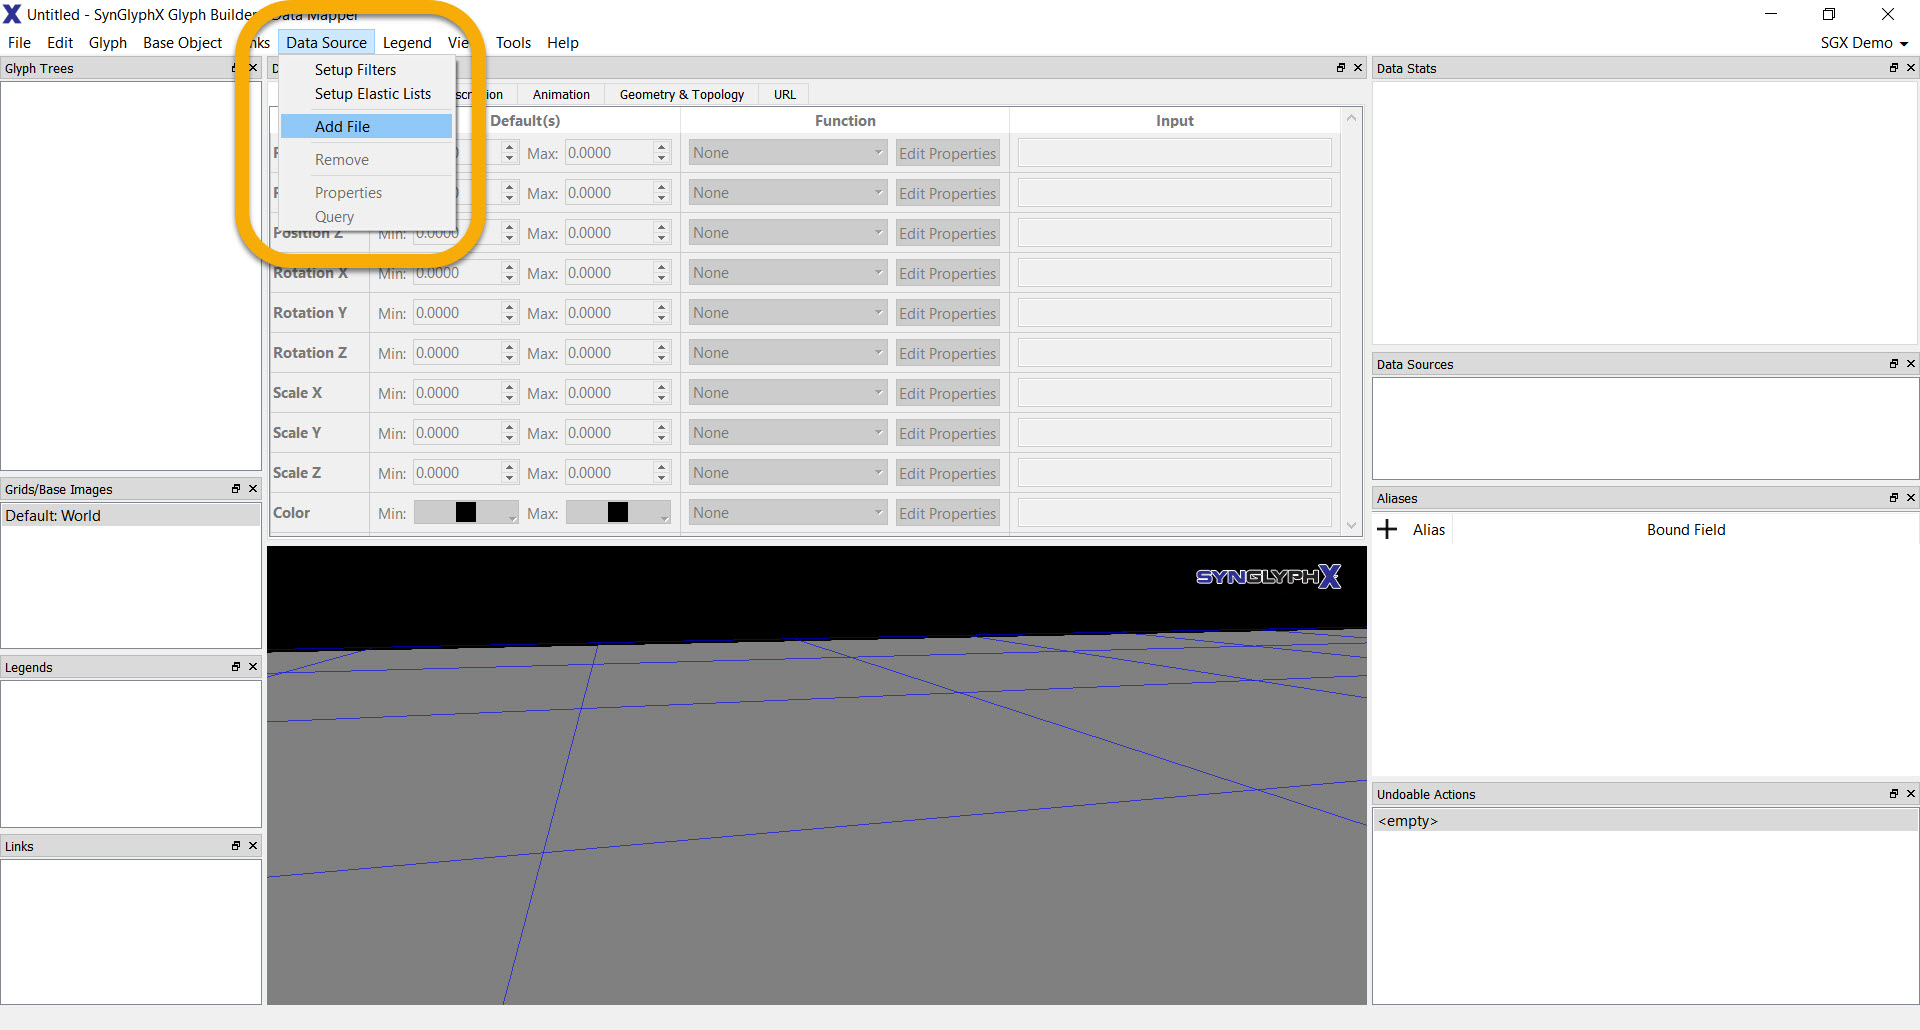This screenshot has height=1030, width=1920.
Task: Float the Grids/Base Images panel
Action: pos(236,489)
